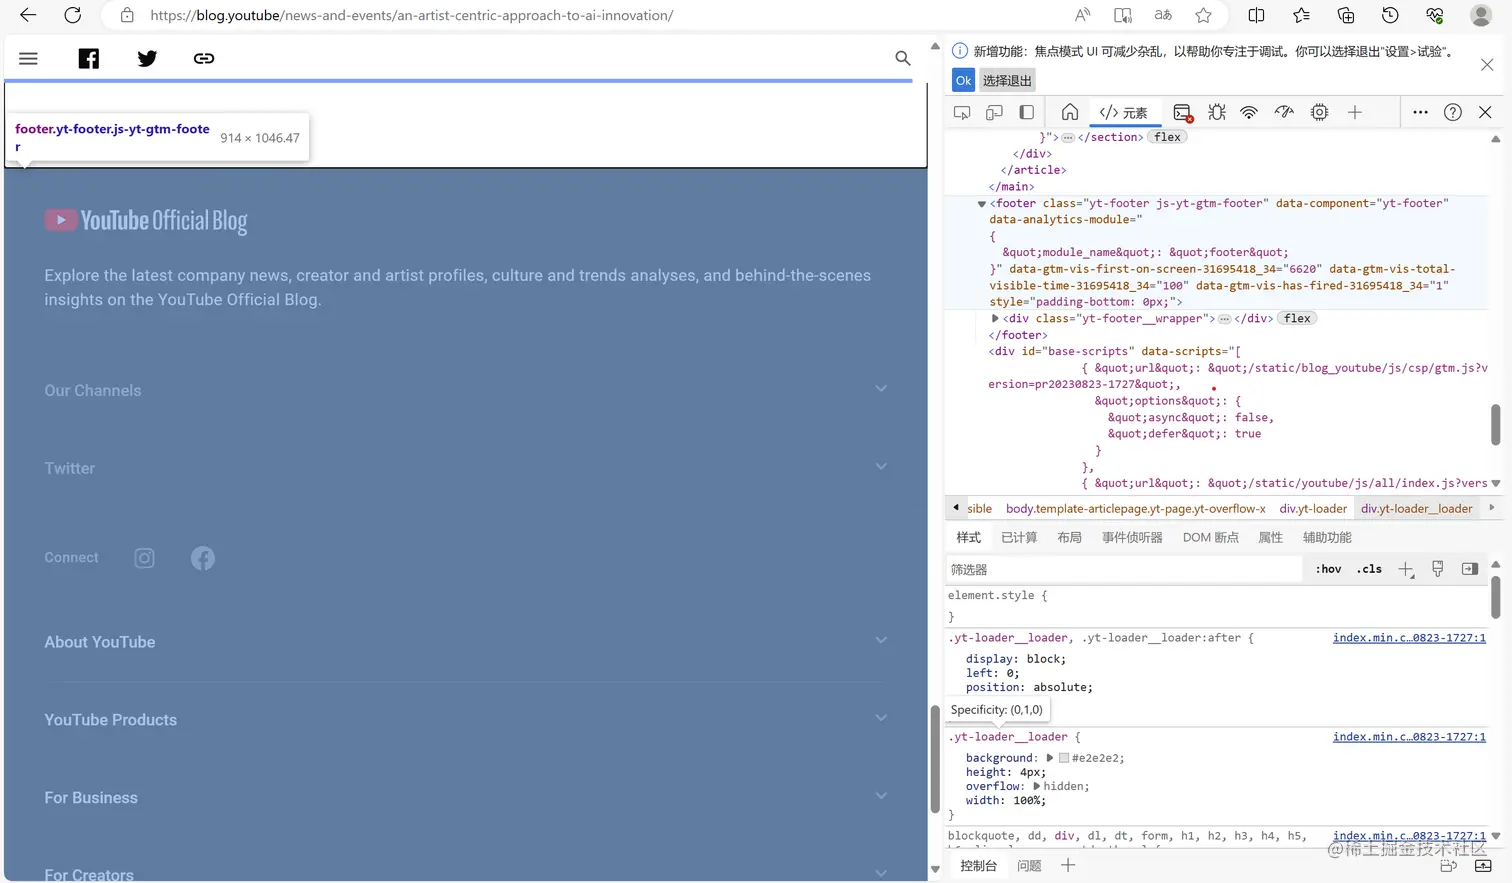Copy the article link
Viewport: 1512px width, 883px height.
tap(204, 58)
